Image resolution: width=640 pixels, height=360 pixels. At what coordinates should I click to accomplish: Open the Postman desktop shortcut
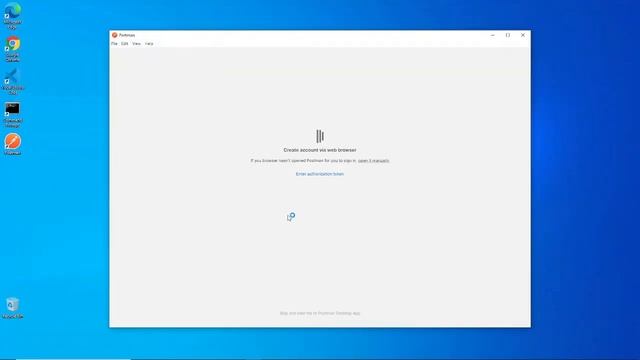click(13, 144)
